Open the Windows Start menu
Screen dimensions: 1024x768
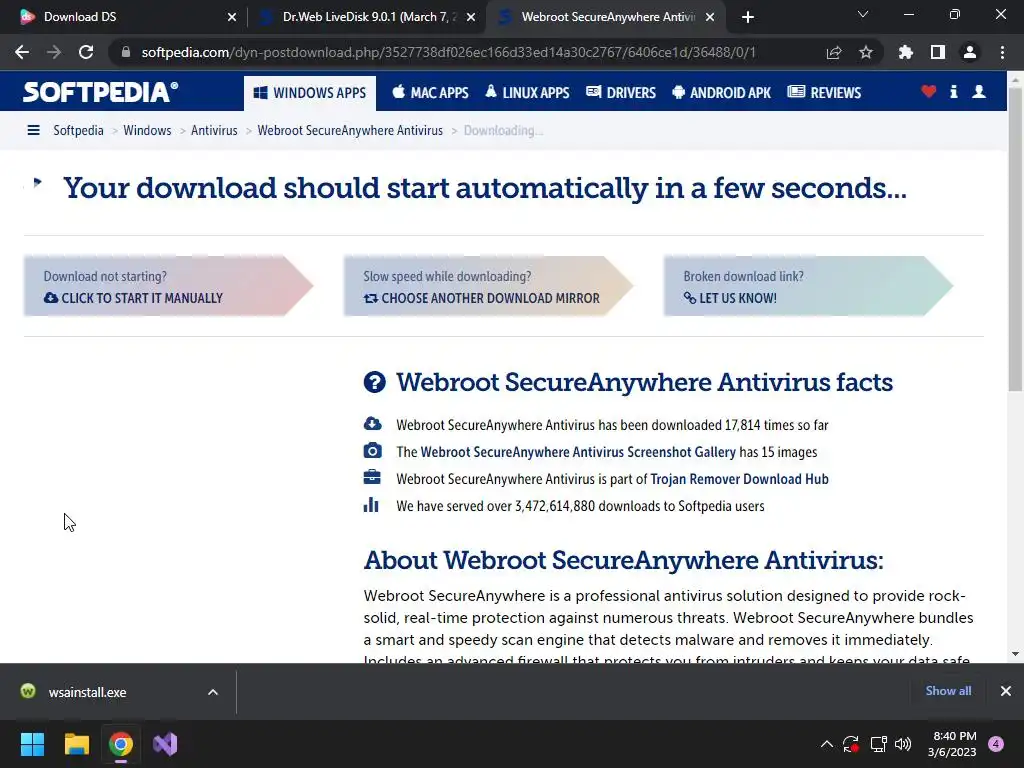point(32,744)
